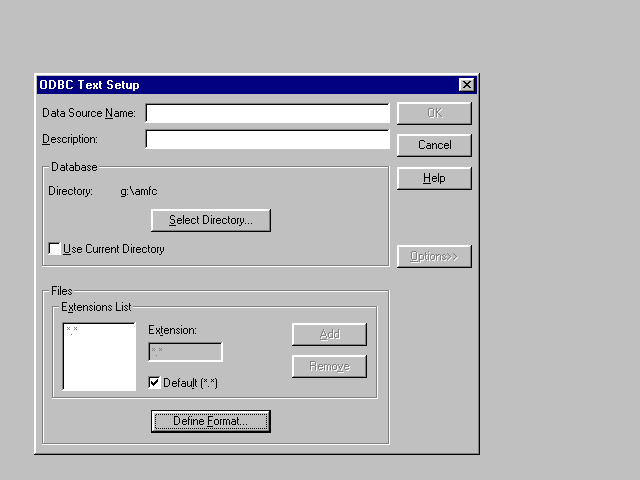Uncheck the Default (*.*) checkbox
The width and height of the screenshot is (640, 480).
[x=154, y=382]
